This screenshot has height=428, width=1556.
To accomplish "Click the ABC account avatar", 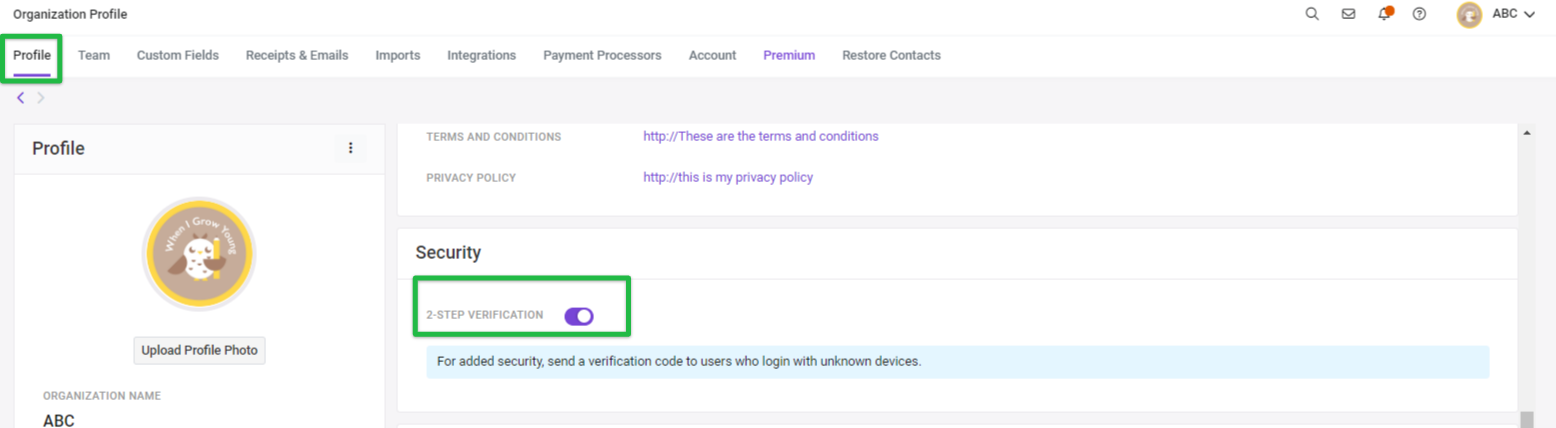I will point(1469,14).
